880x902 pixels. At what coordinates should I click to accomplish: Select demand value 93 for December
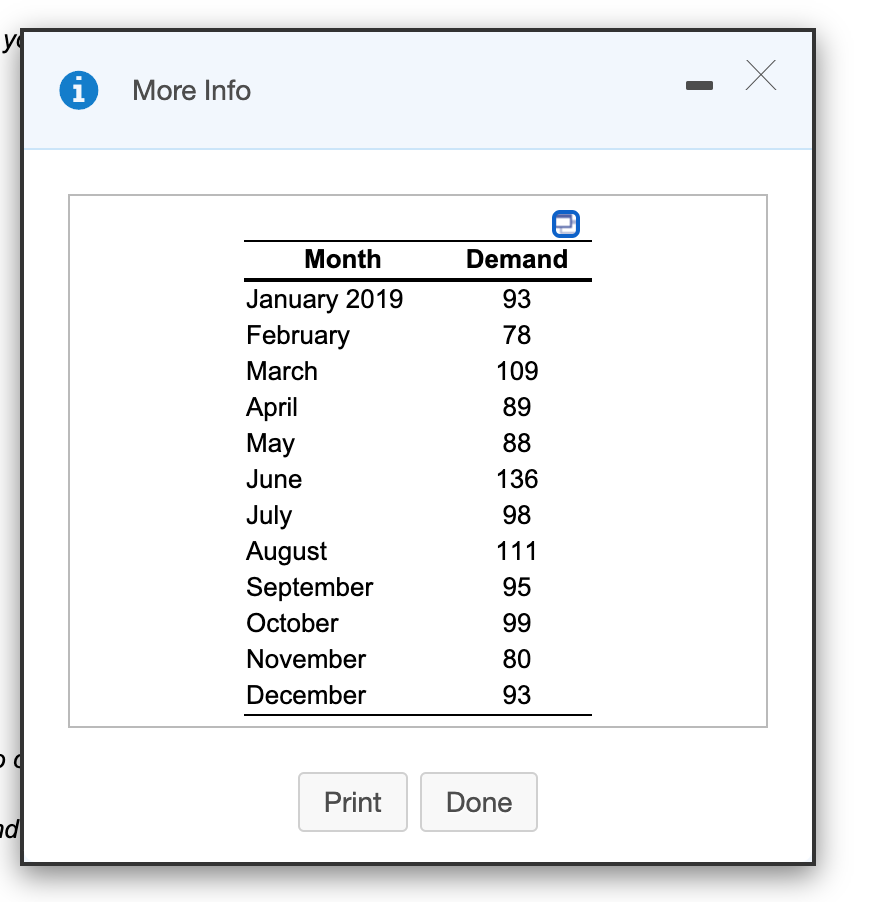tap(516, 695)
